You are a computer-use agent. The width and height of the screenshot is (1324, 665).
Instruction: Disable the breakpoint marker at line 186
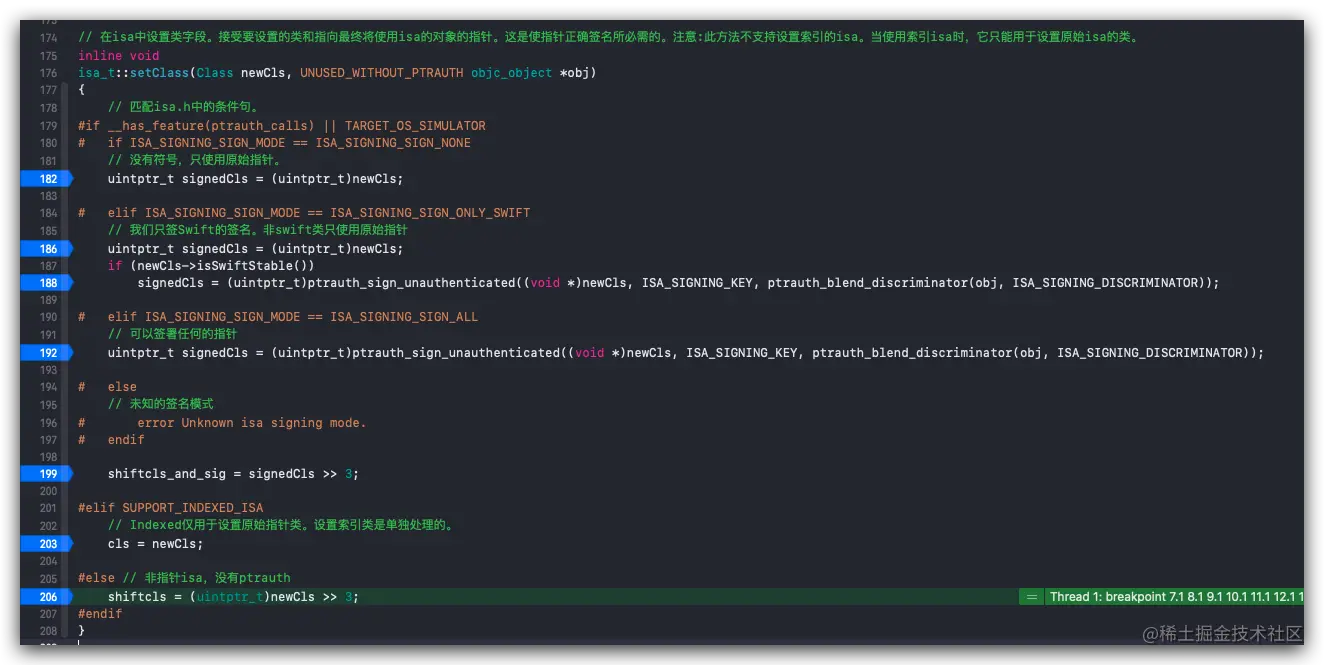click(x=46, y=249)
